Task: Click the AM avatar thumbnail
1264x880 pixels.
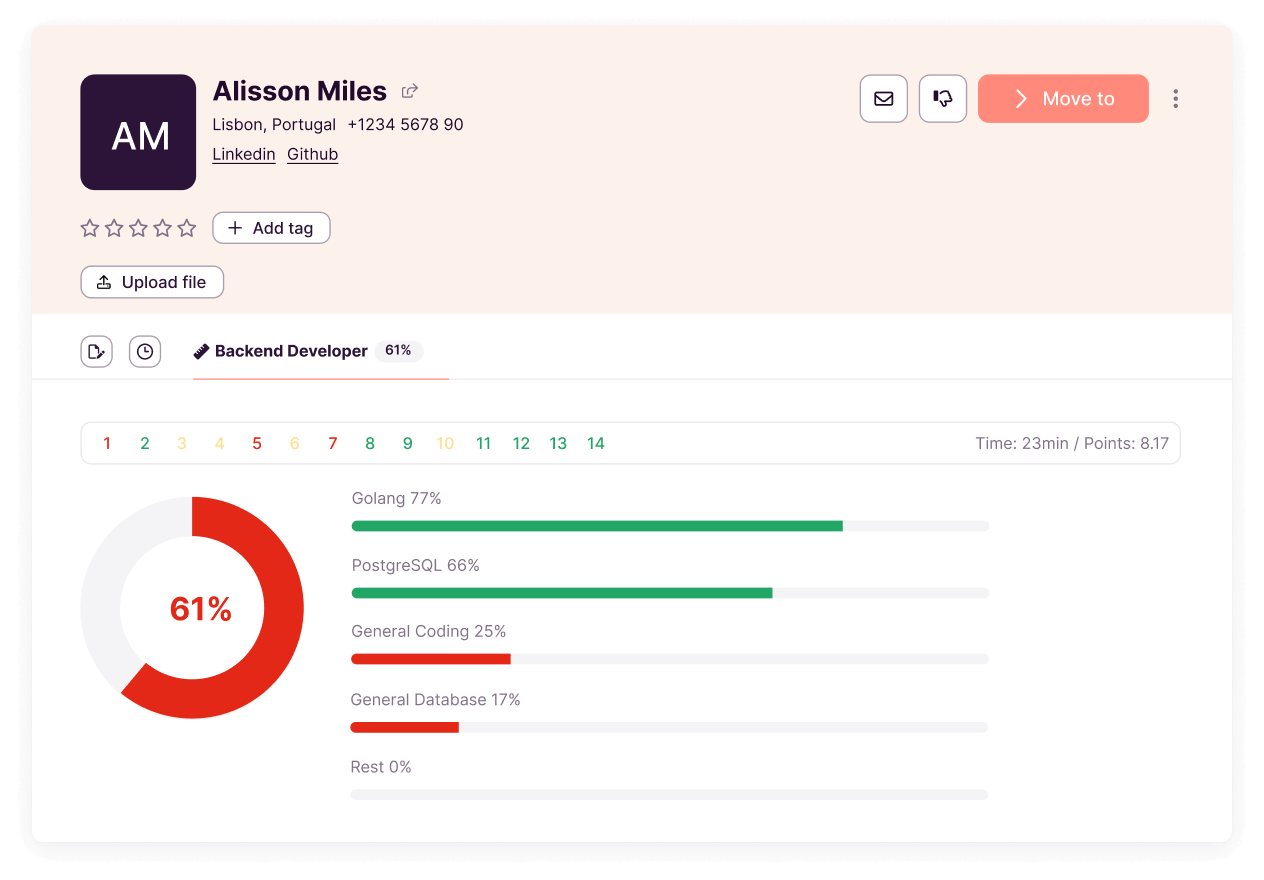Action: 138,132
